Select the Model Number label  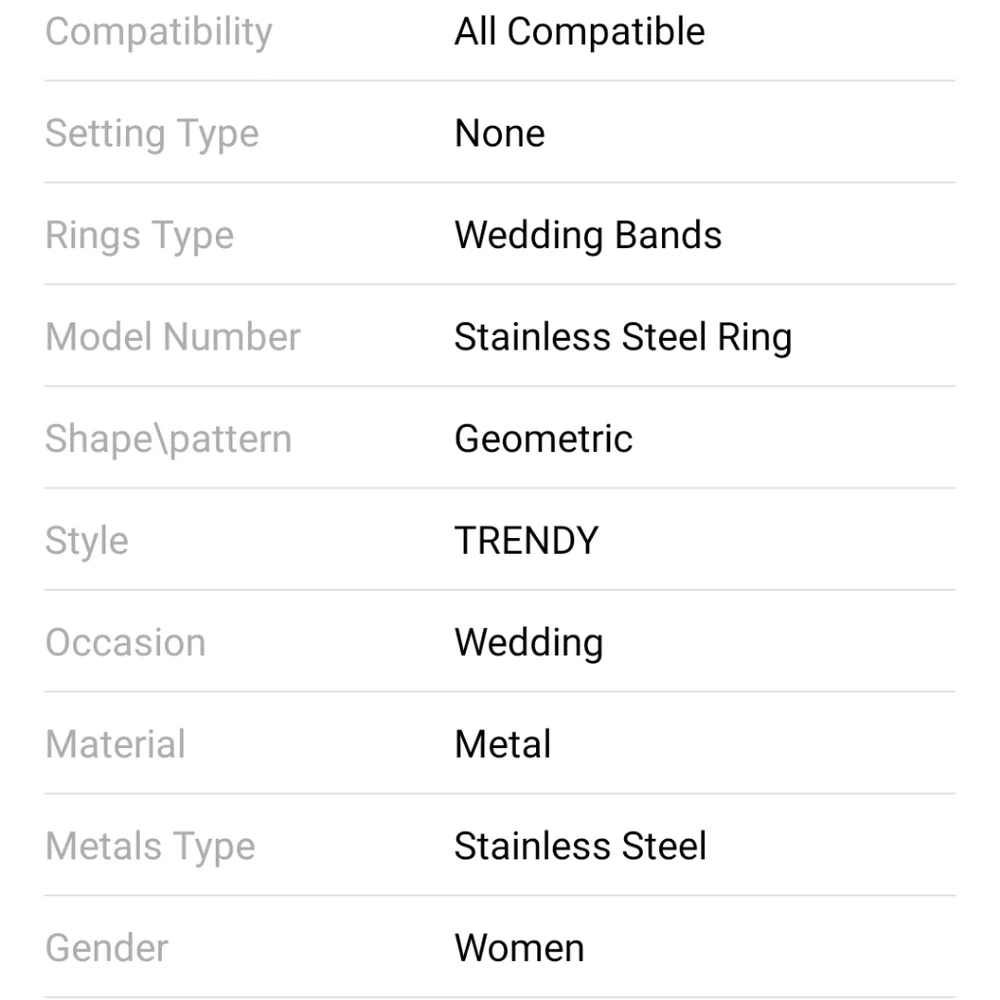[x=173, y=337]
